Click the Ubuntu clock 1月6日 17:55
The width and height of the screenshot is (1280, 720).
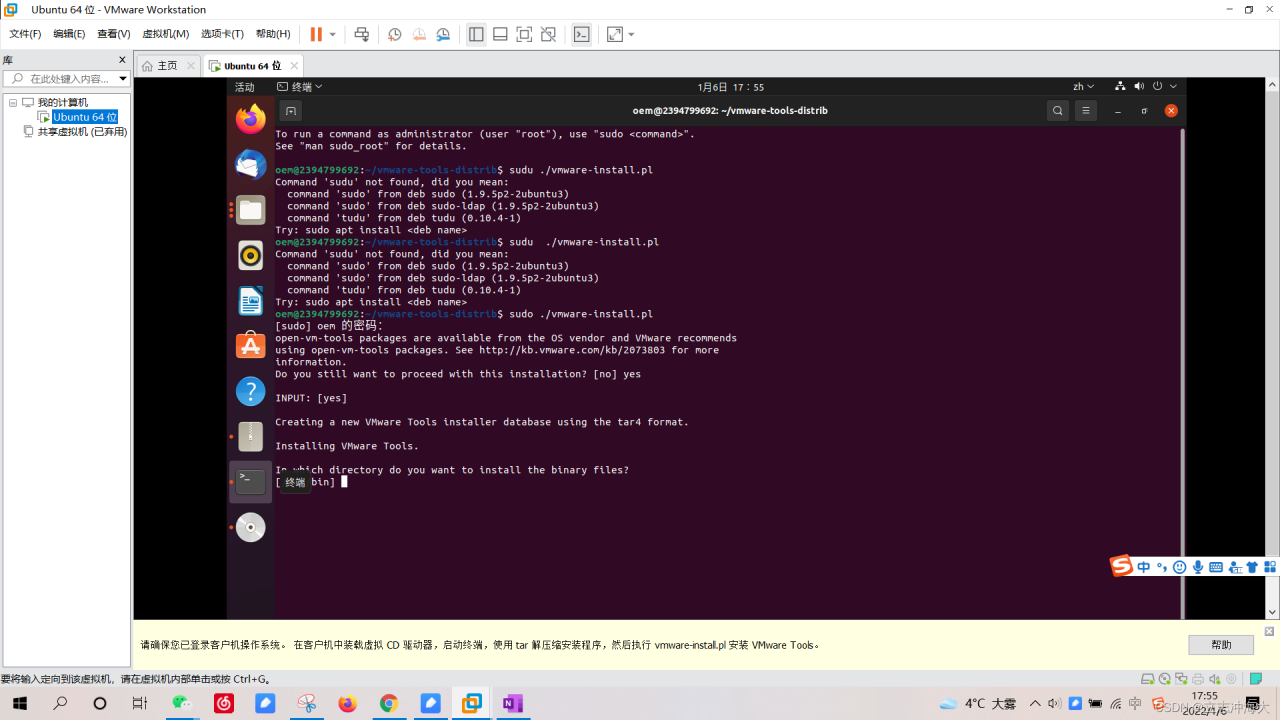pos(730,87)
